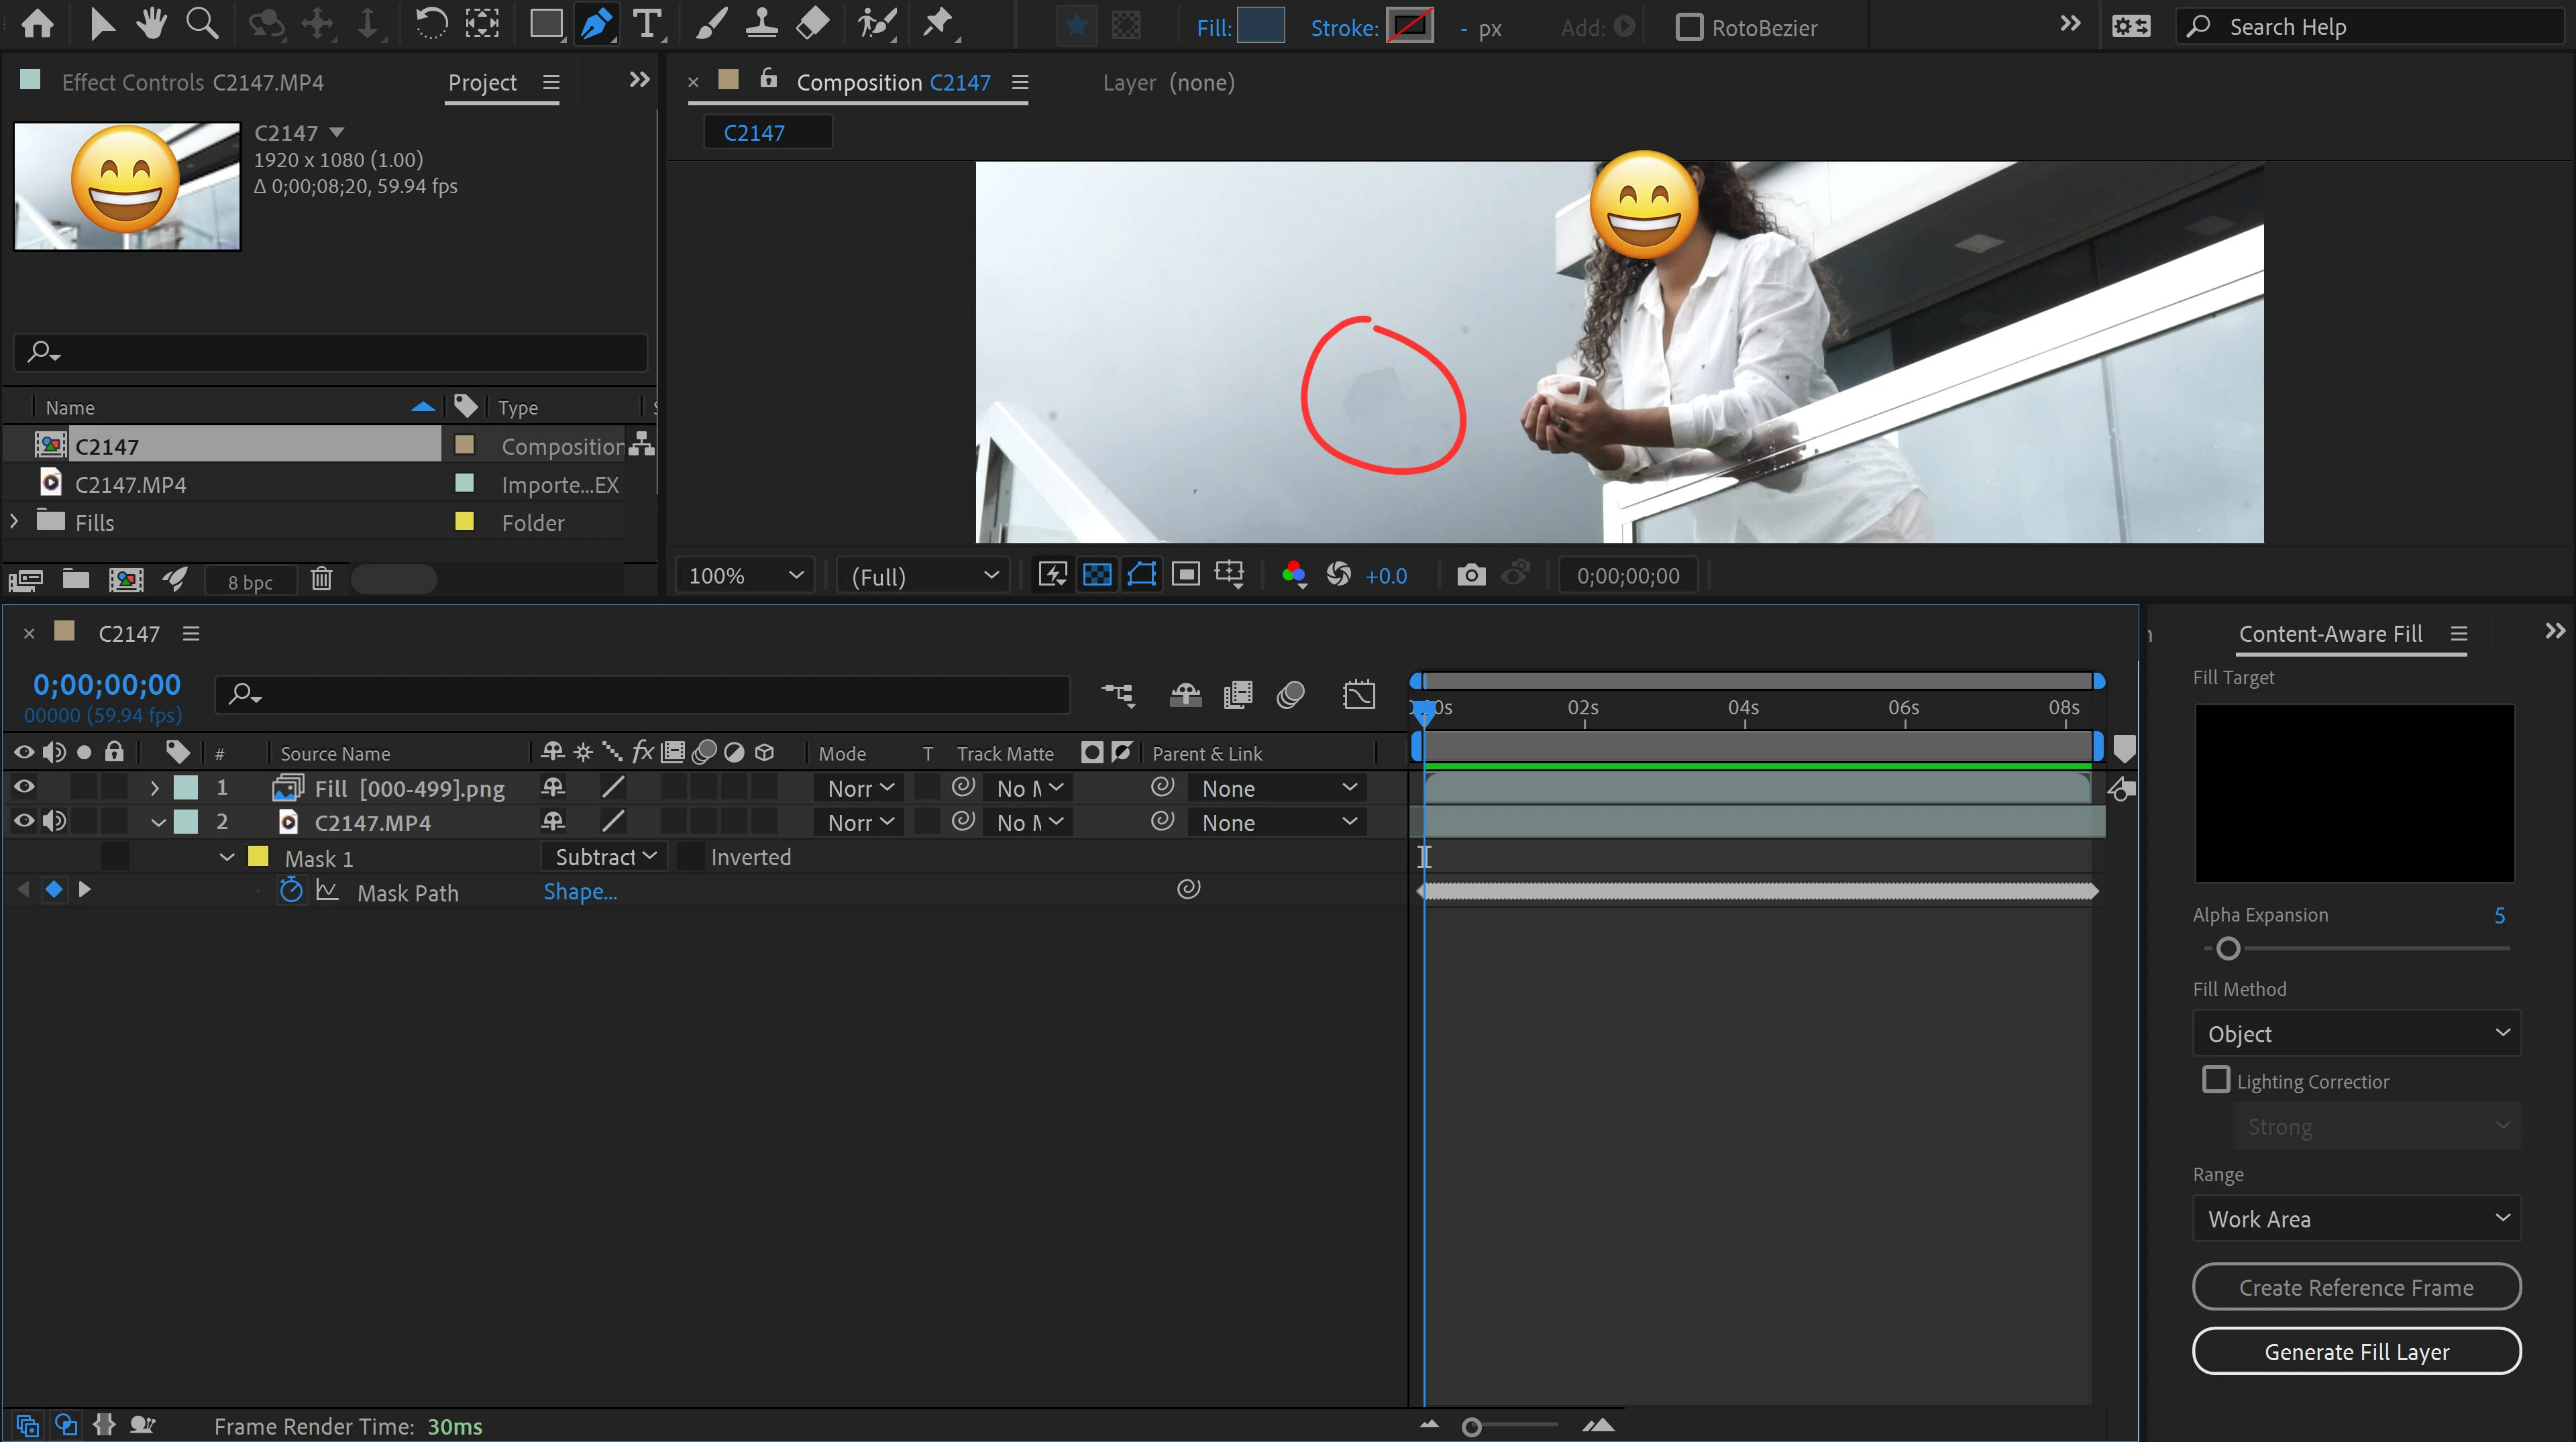The width and height of the screenshot is (2576, 1442).
Task: Click Create Reference Frame button
Action: [2356, 1288]
